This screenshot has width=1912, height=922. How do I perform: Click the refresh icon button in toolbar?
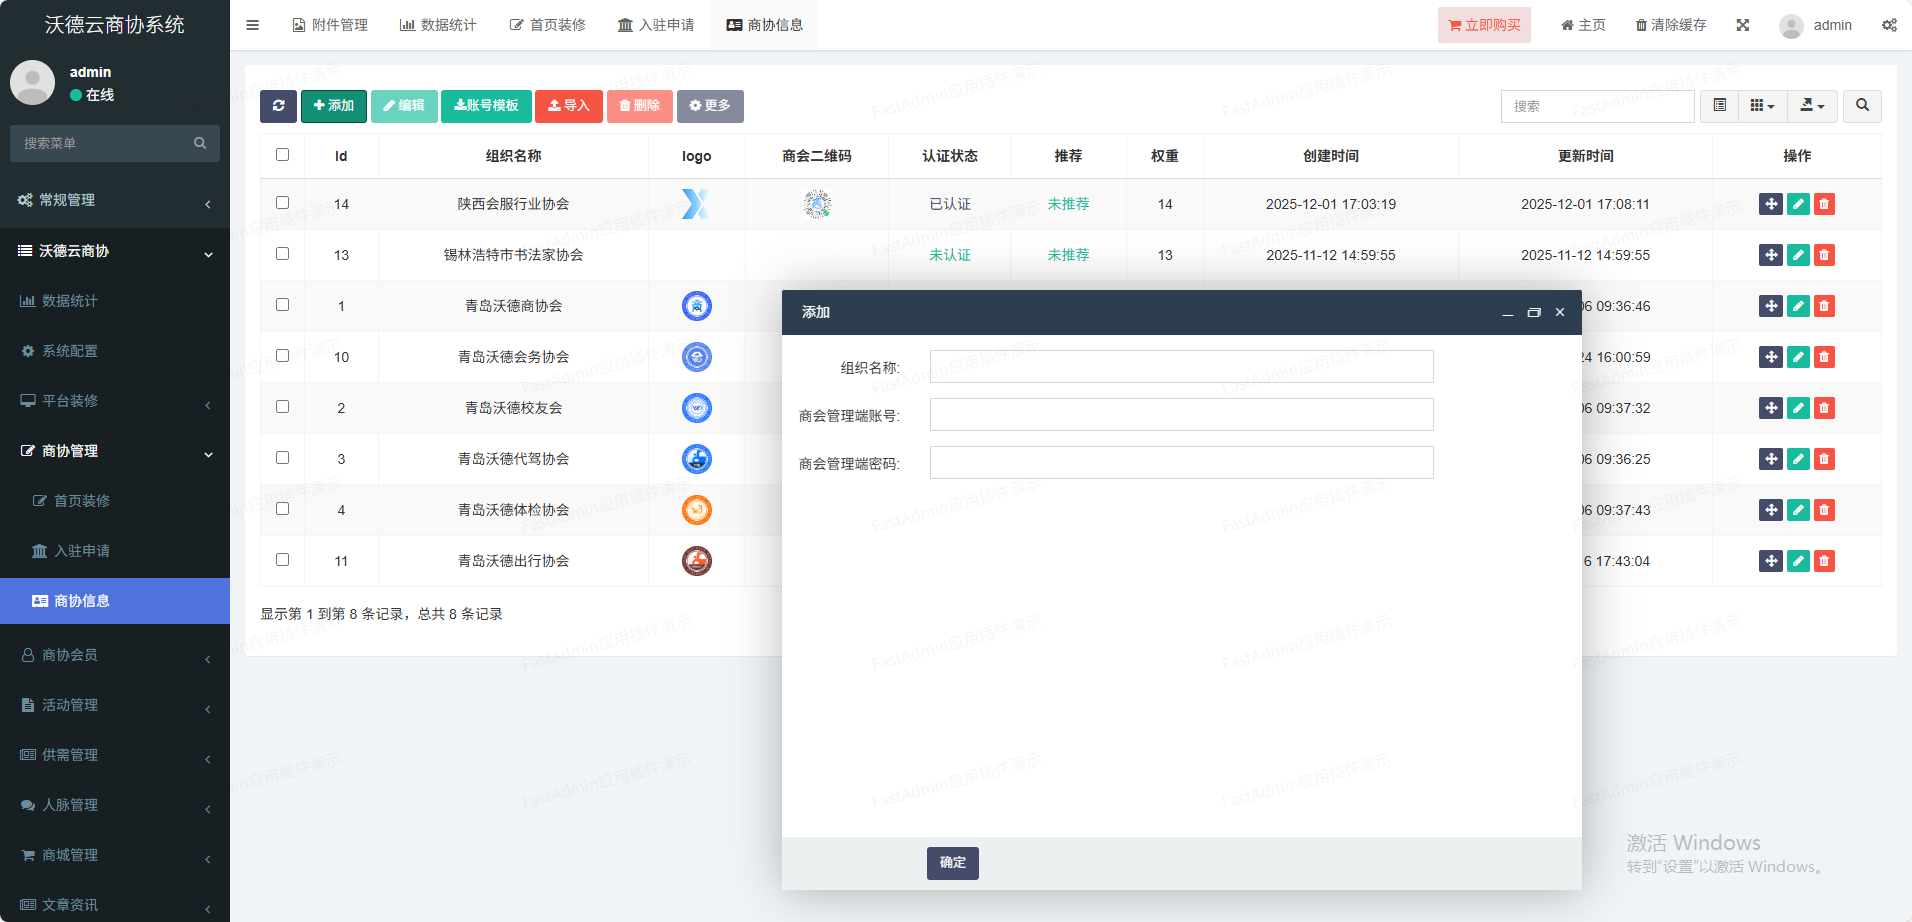(278, 106)
